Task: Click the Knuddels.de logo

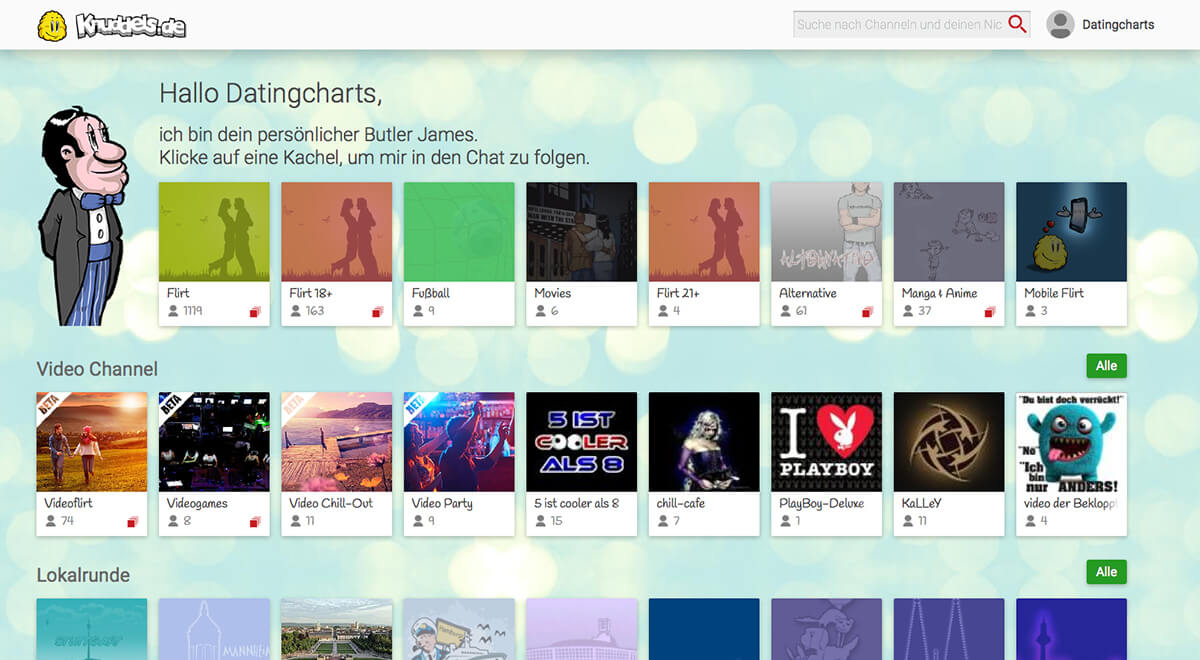Action: [x=131, y=26]
